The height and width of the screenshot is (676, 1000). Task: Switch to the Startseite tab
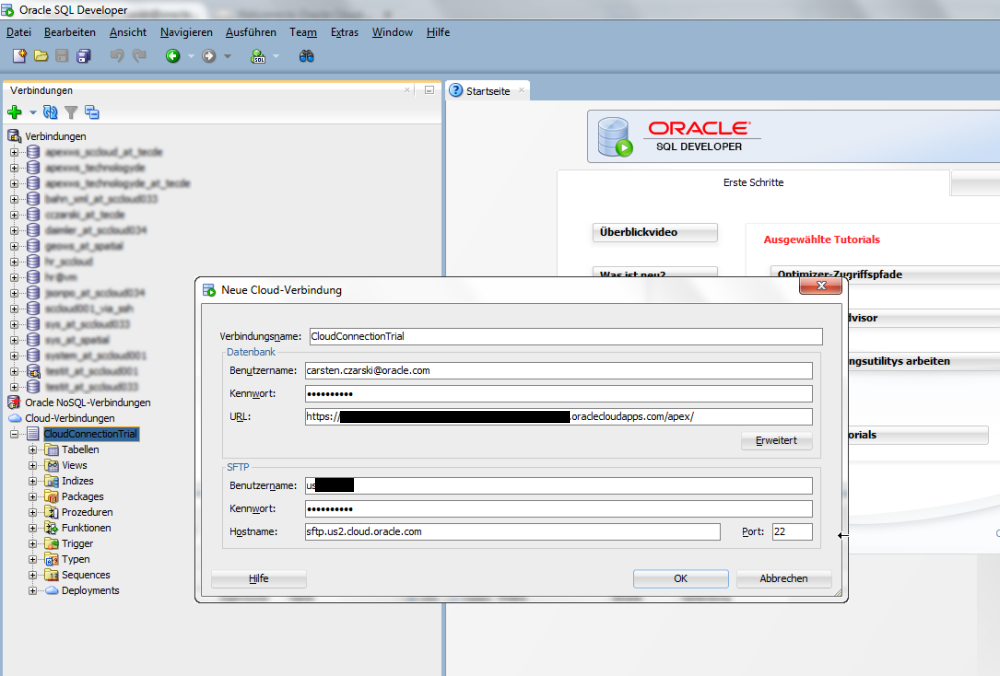coord(489,89)
